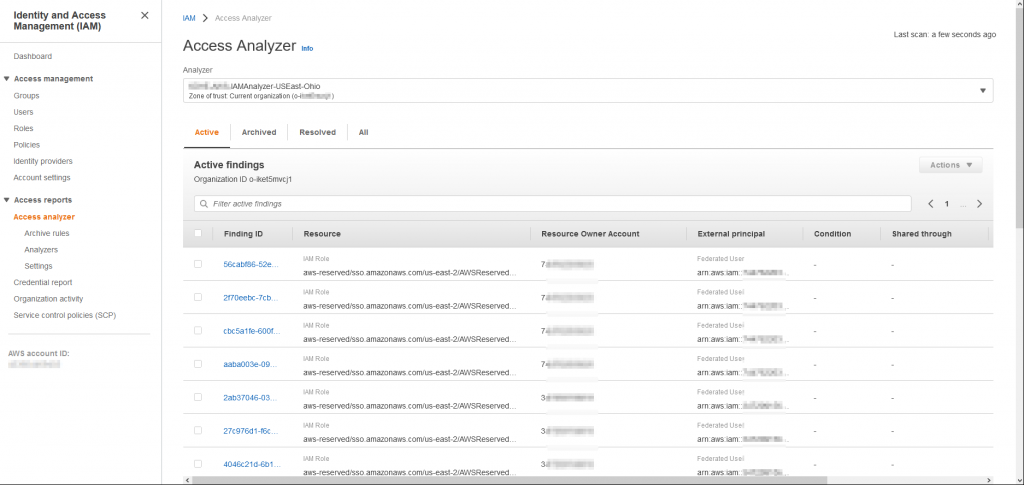Check the box for finding 56cabf86-52e
Image resolution: width=1024 pixels, height=485 pixels.
click(x=198, y=264)
